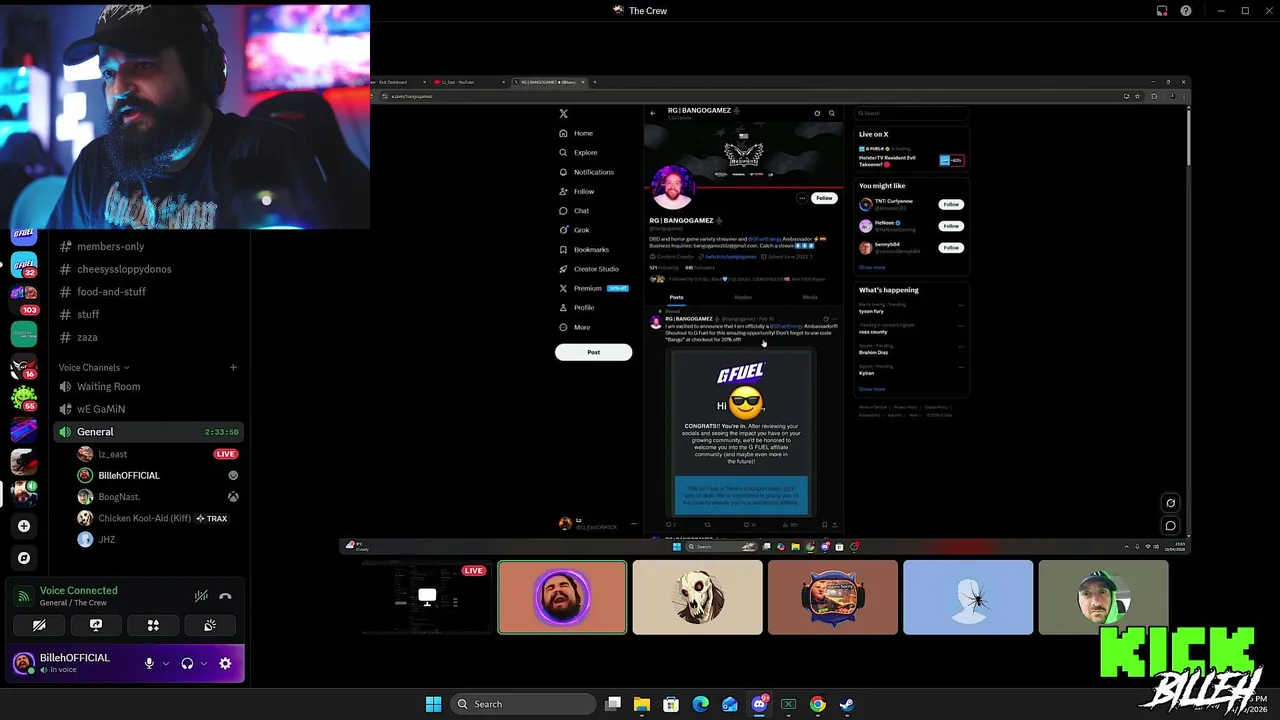
Task: Add a server plus button
Action: point(24,526)
